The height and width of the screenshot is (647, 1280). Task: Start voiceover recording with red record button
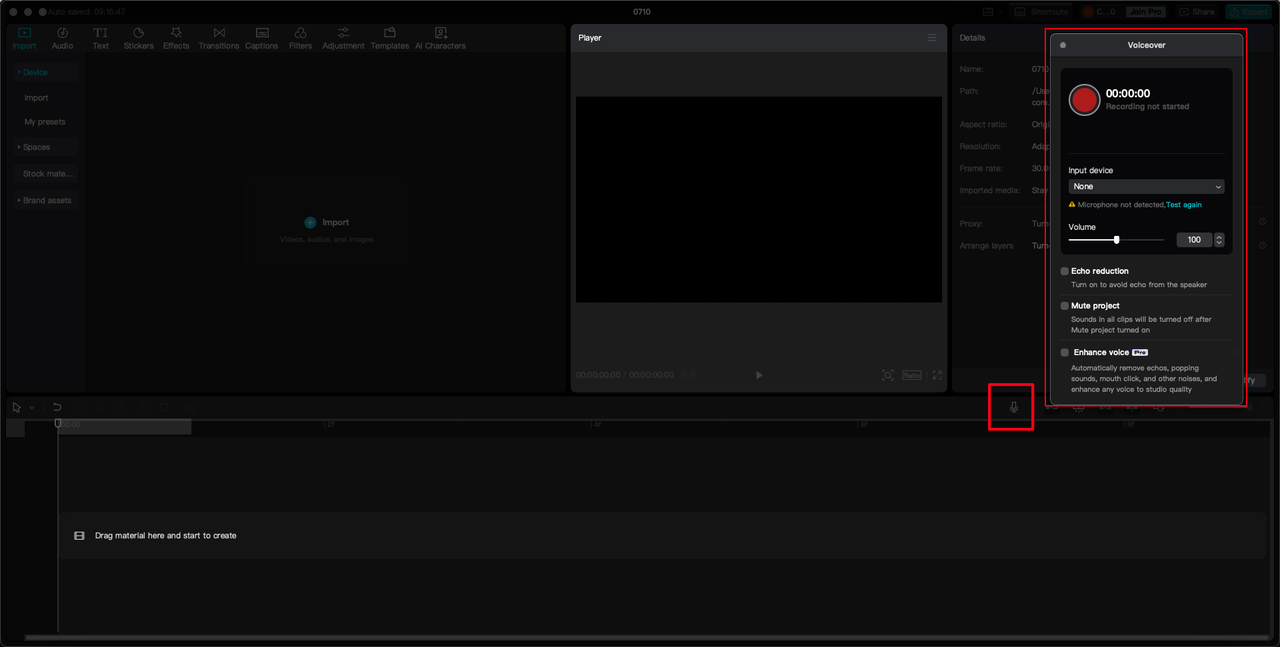[x=1084, y=99]
